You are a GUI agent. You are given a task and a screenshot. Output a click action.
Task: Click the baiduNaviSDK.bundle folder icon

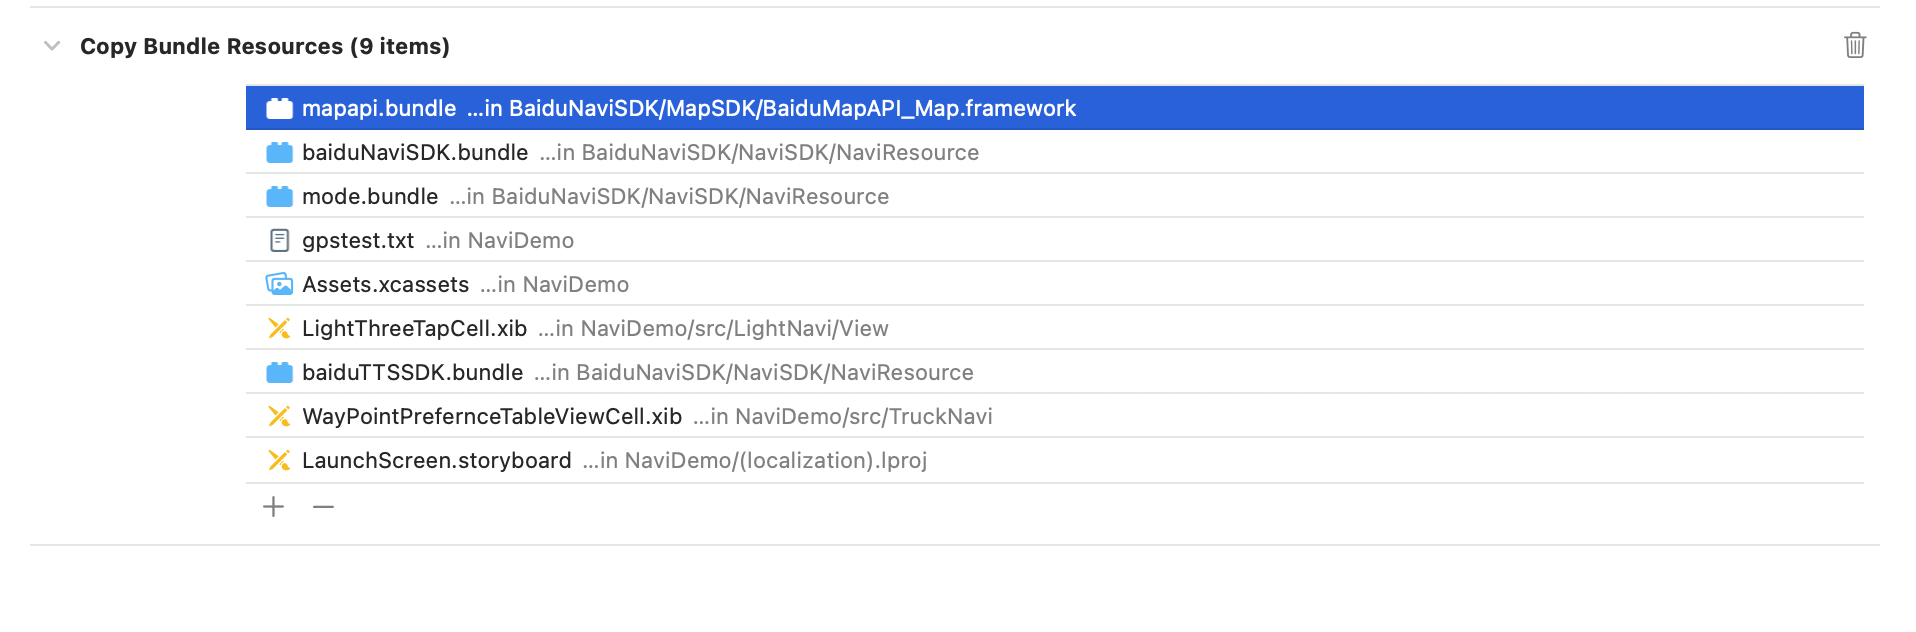coord(279,152)
